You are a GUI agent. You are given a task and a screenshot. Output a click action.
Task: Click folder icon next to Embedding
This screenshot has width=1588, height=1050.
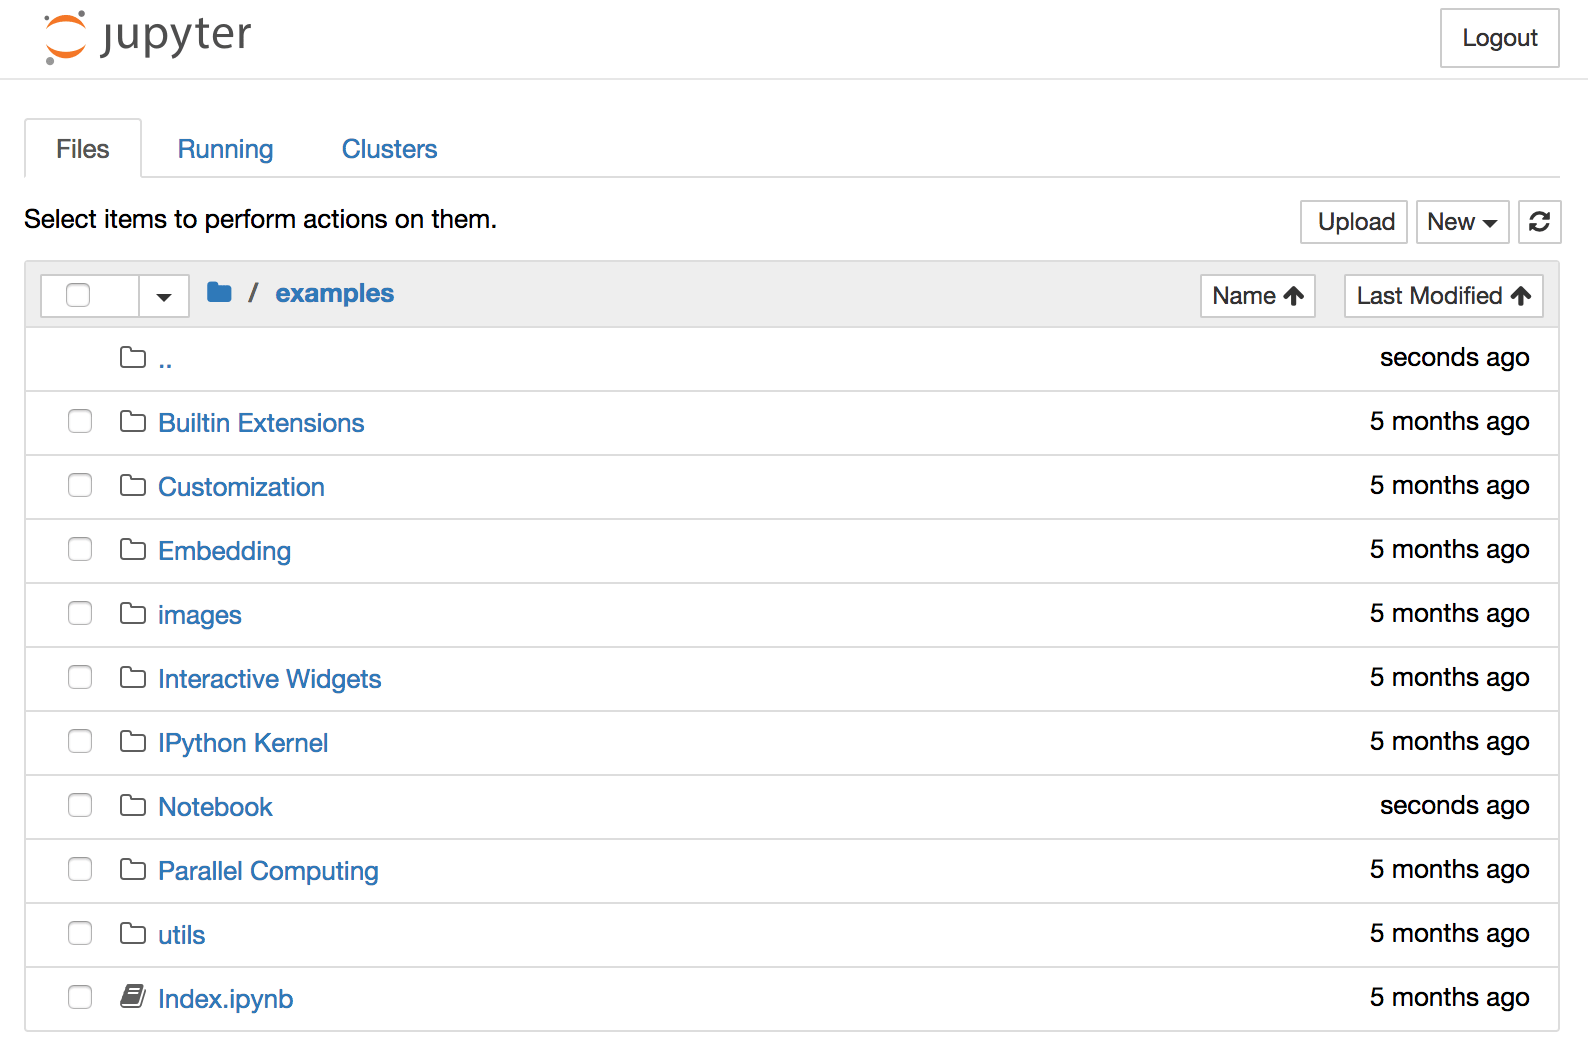tap(133, 549)
